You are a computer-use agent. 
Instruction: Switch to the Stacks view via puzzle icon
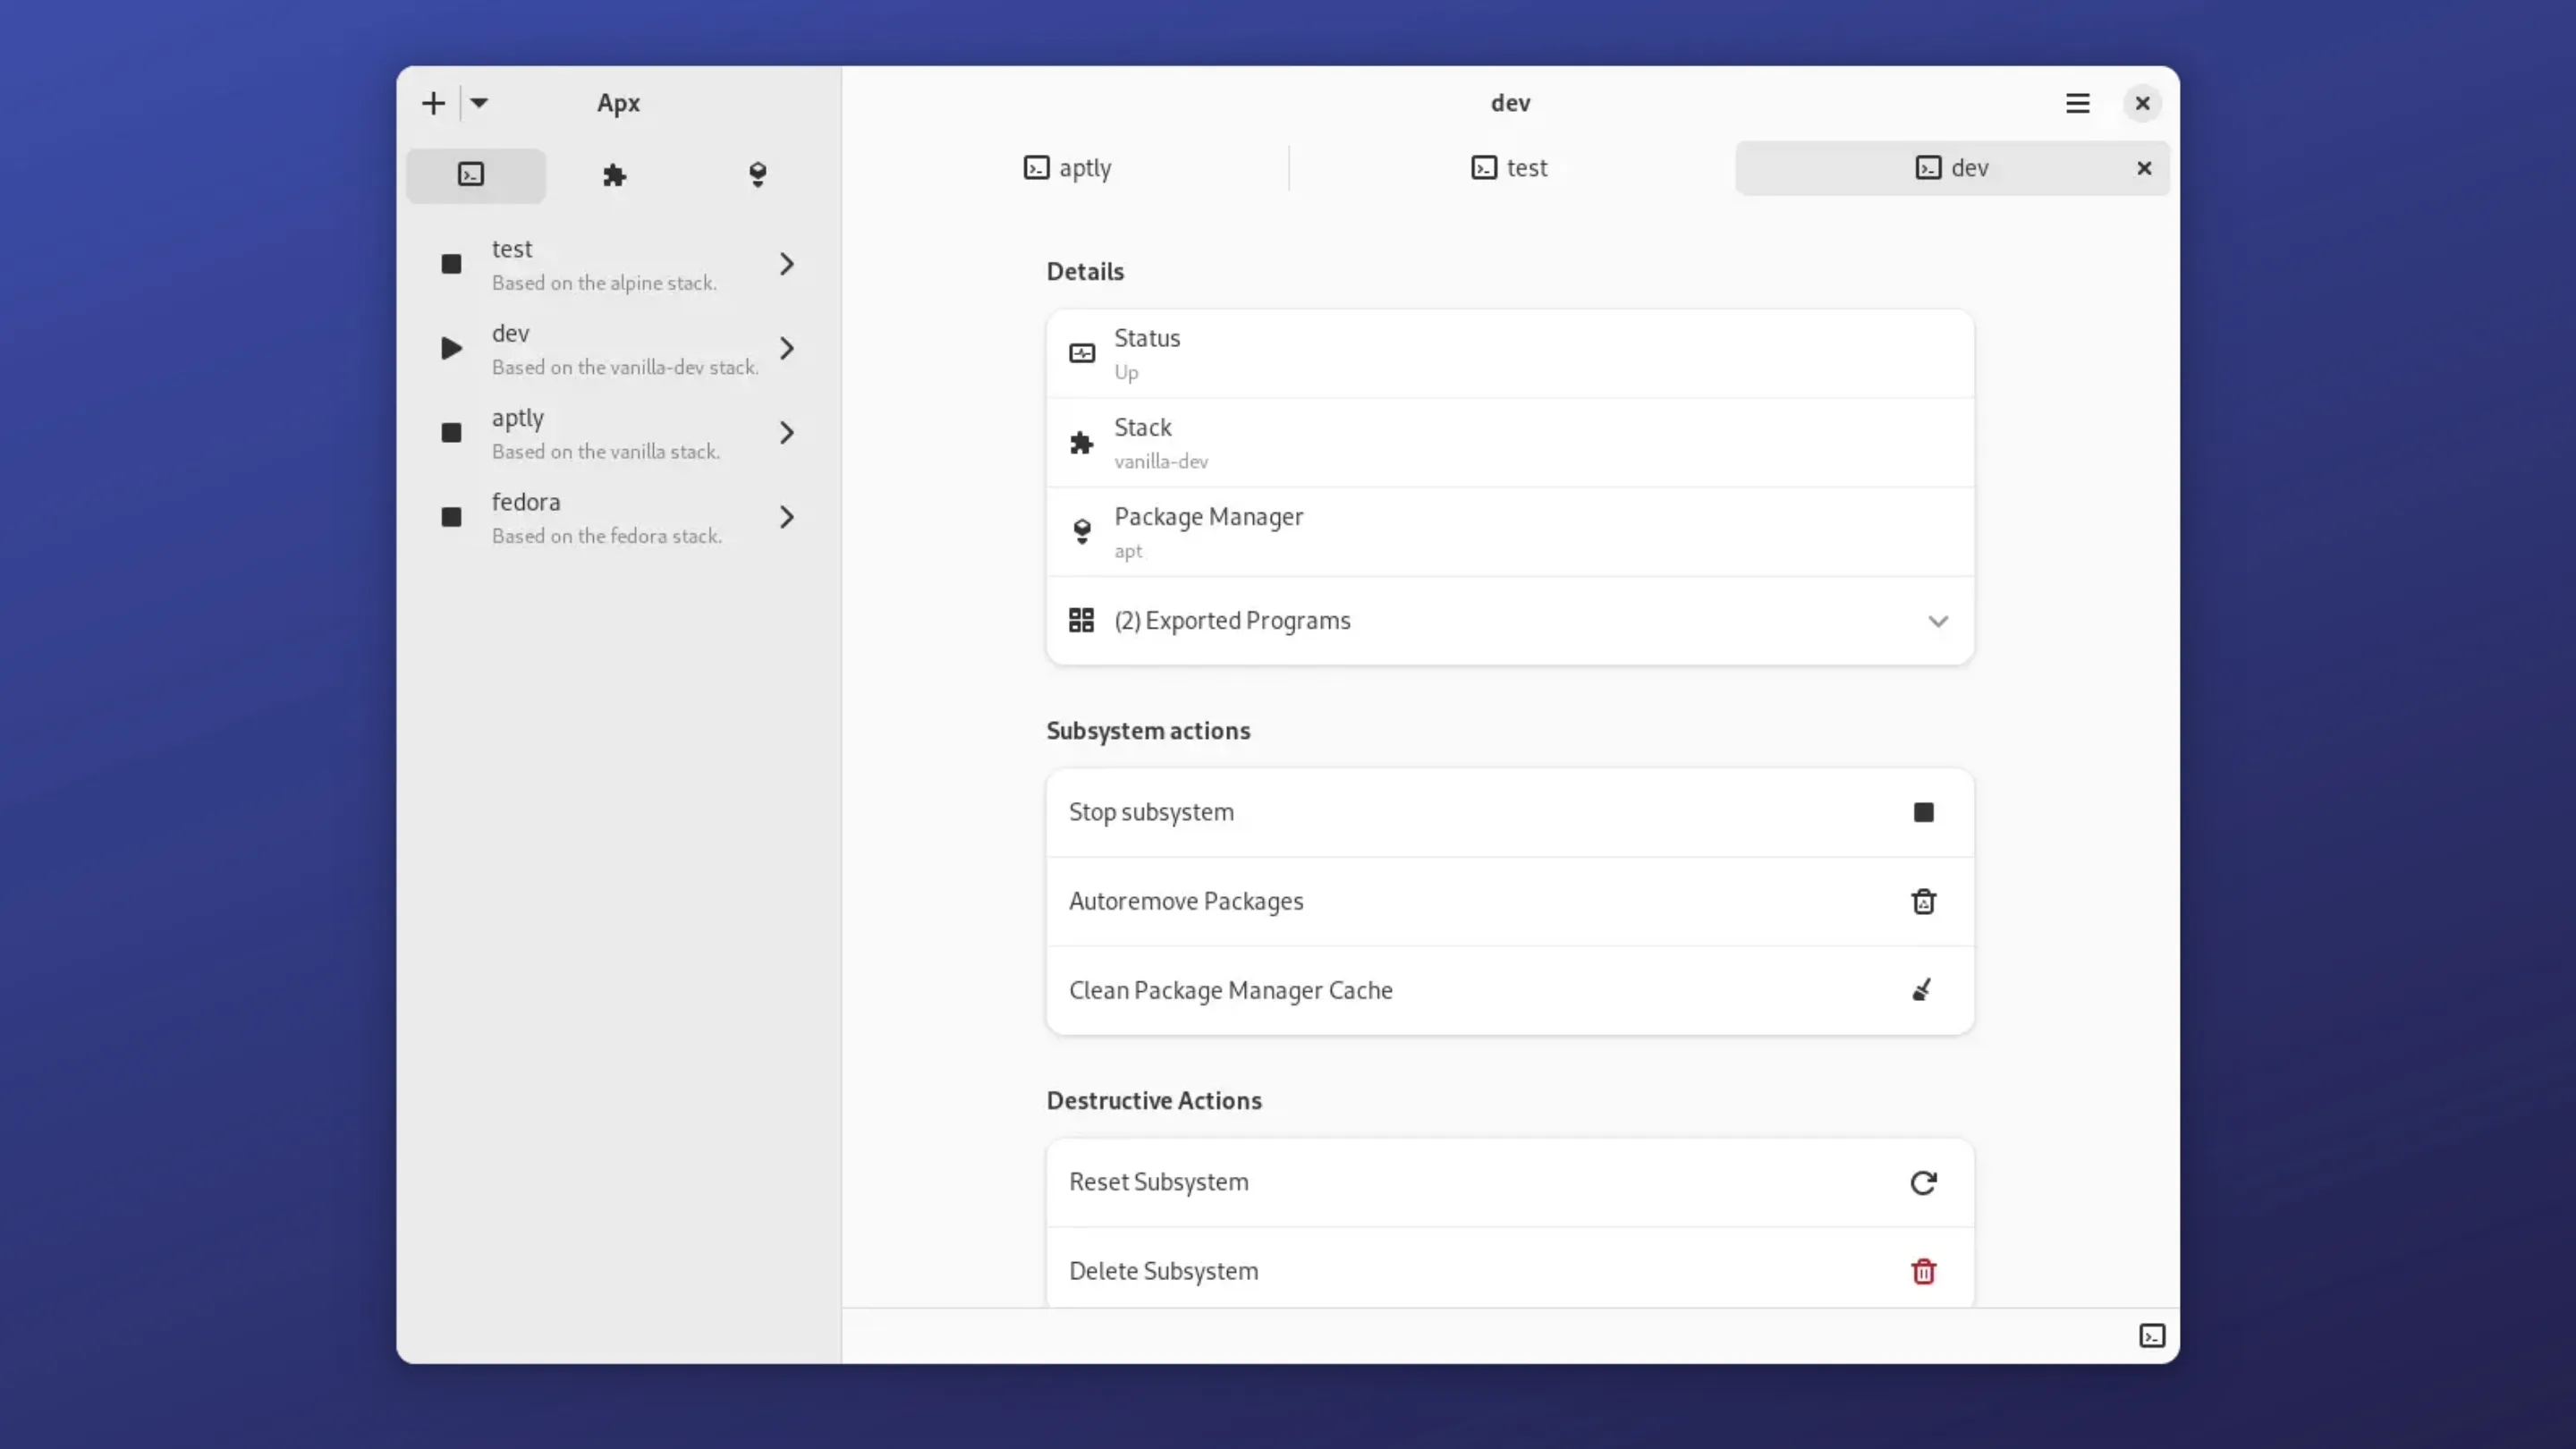613,175
